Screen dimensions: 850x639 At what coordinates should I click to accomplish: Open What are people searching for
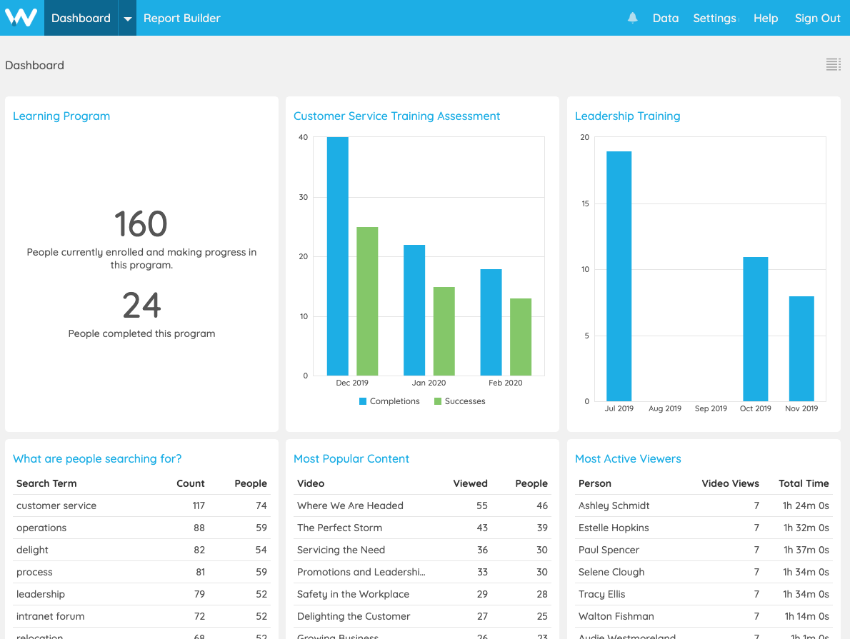[97, 459]
